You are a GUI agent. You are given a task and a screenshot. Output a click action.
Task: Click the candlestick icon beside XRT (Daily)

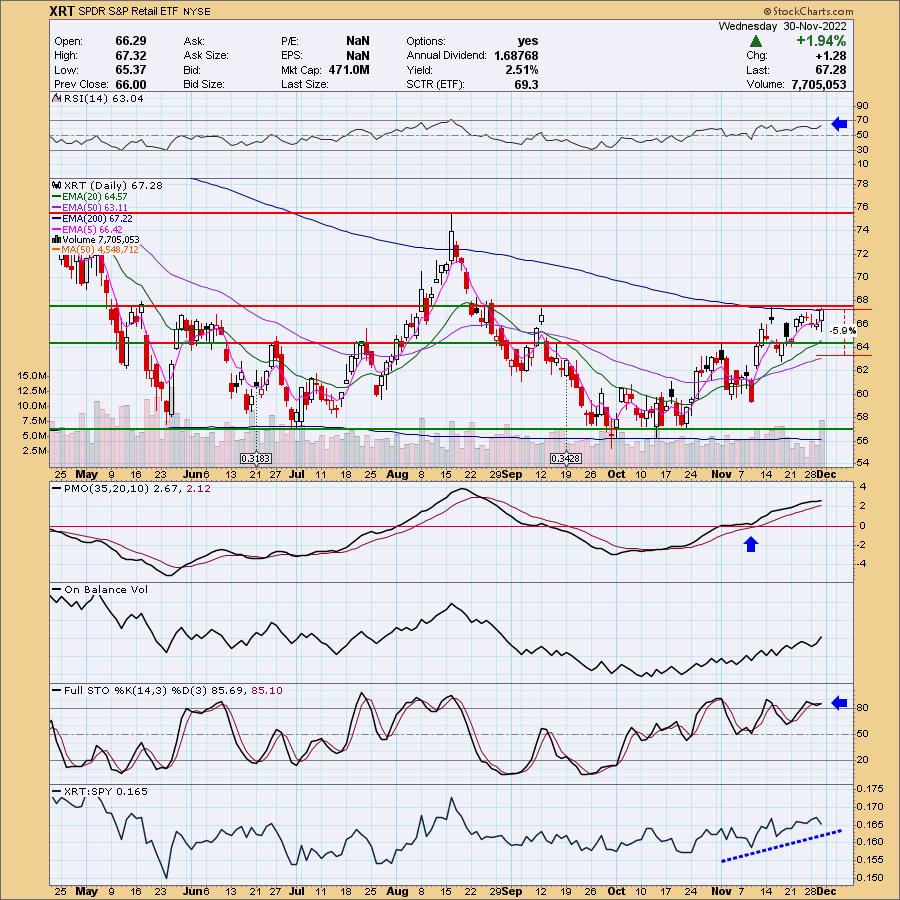click(x=57, y=185)
